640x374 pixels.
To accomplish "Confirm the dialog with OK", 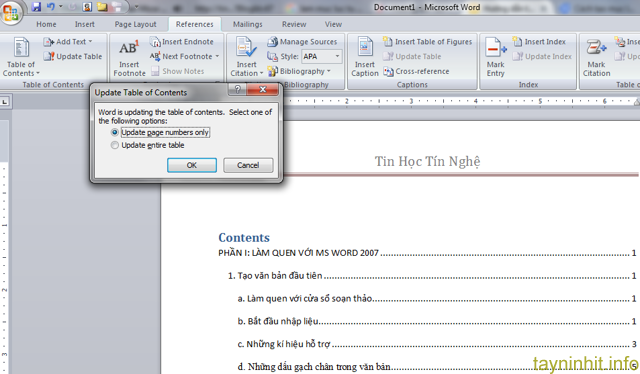I will 192,165.
